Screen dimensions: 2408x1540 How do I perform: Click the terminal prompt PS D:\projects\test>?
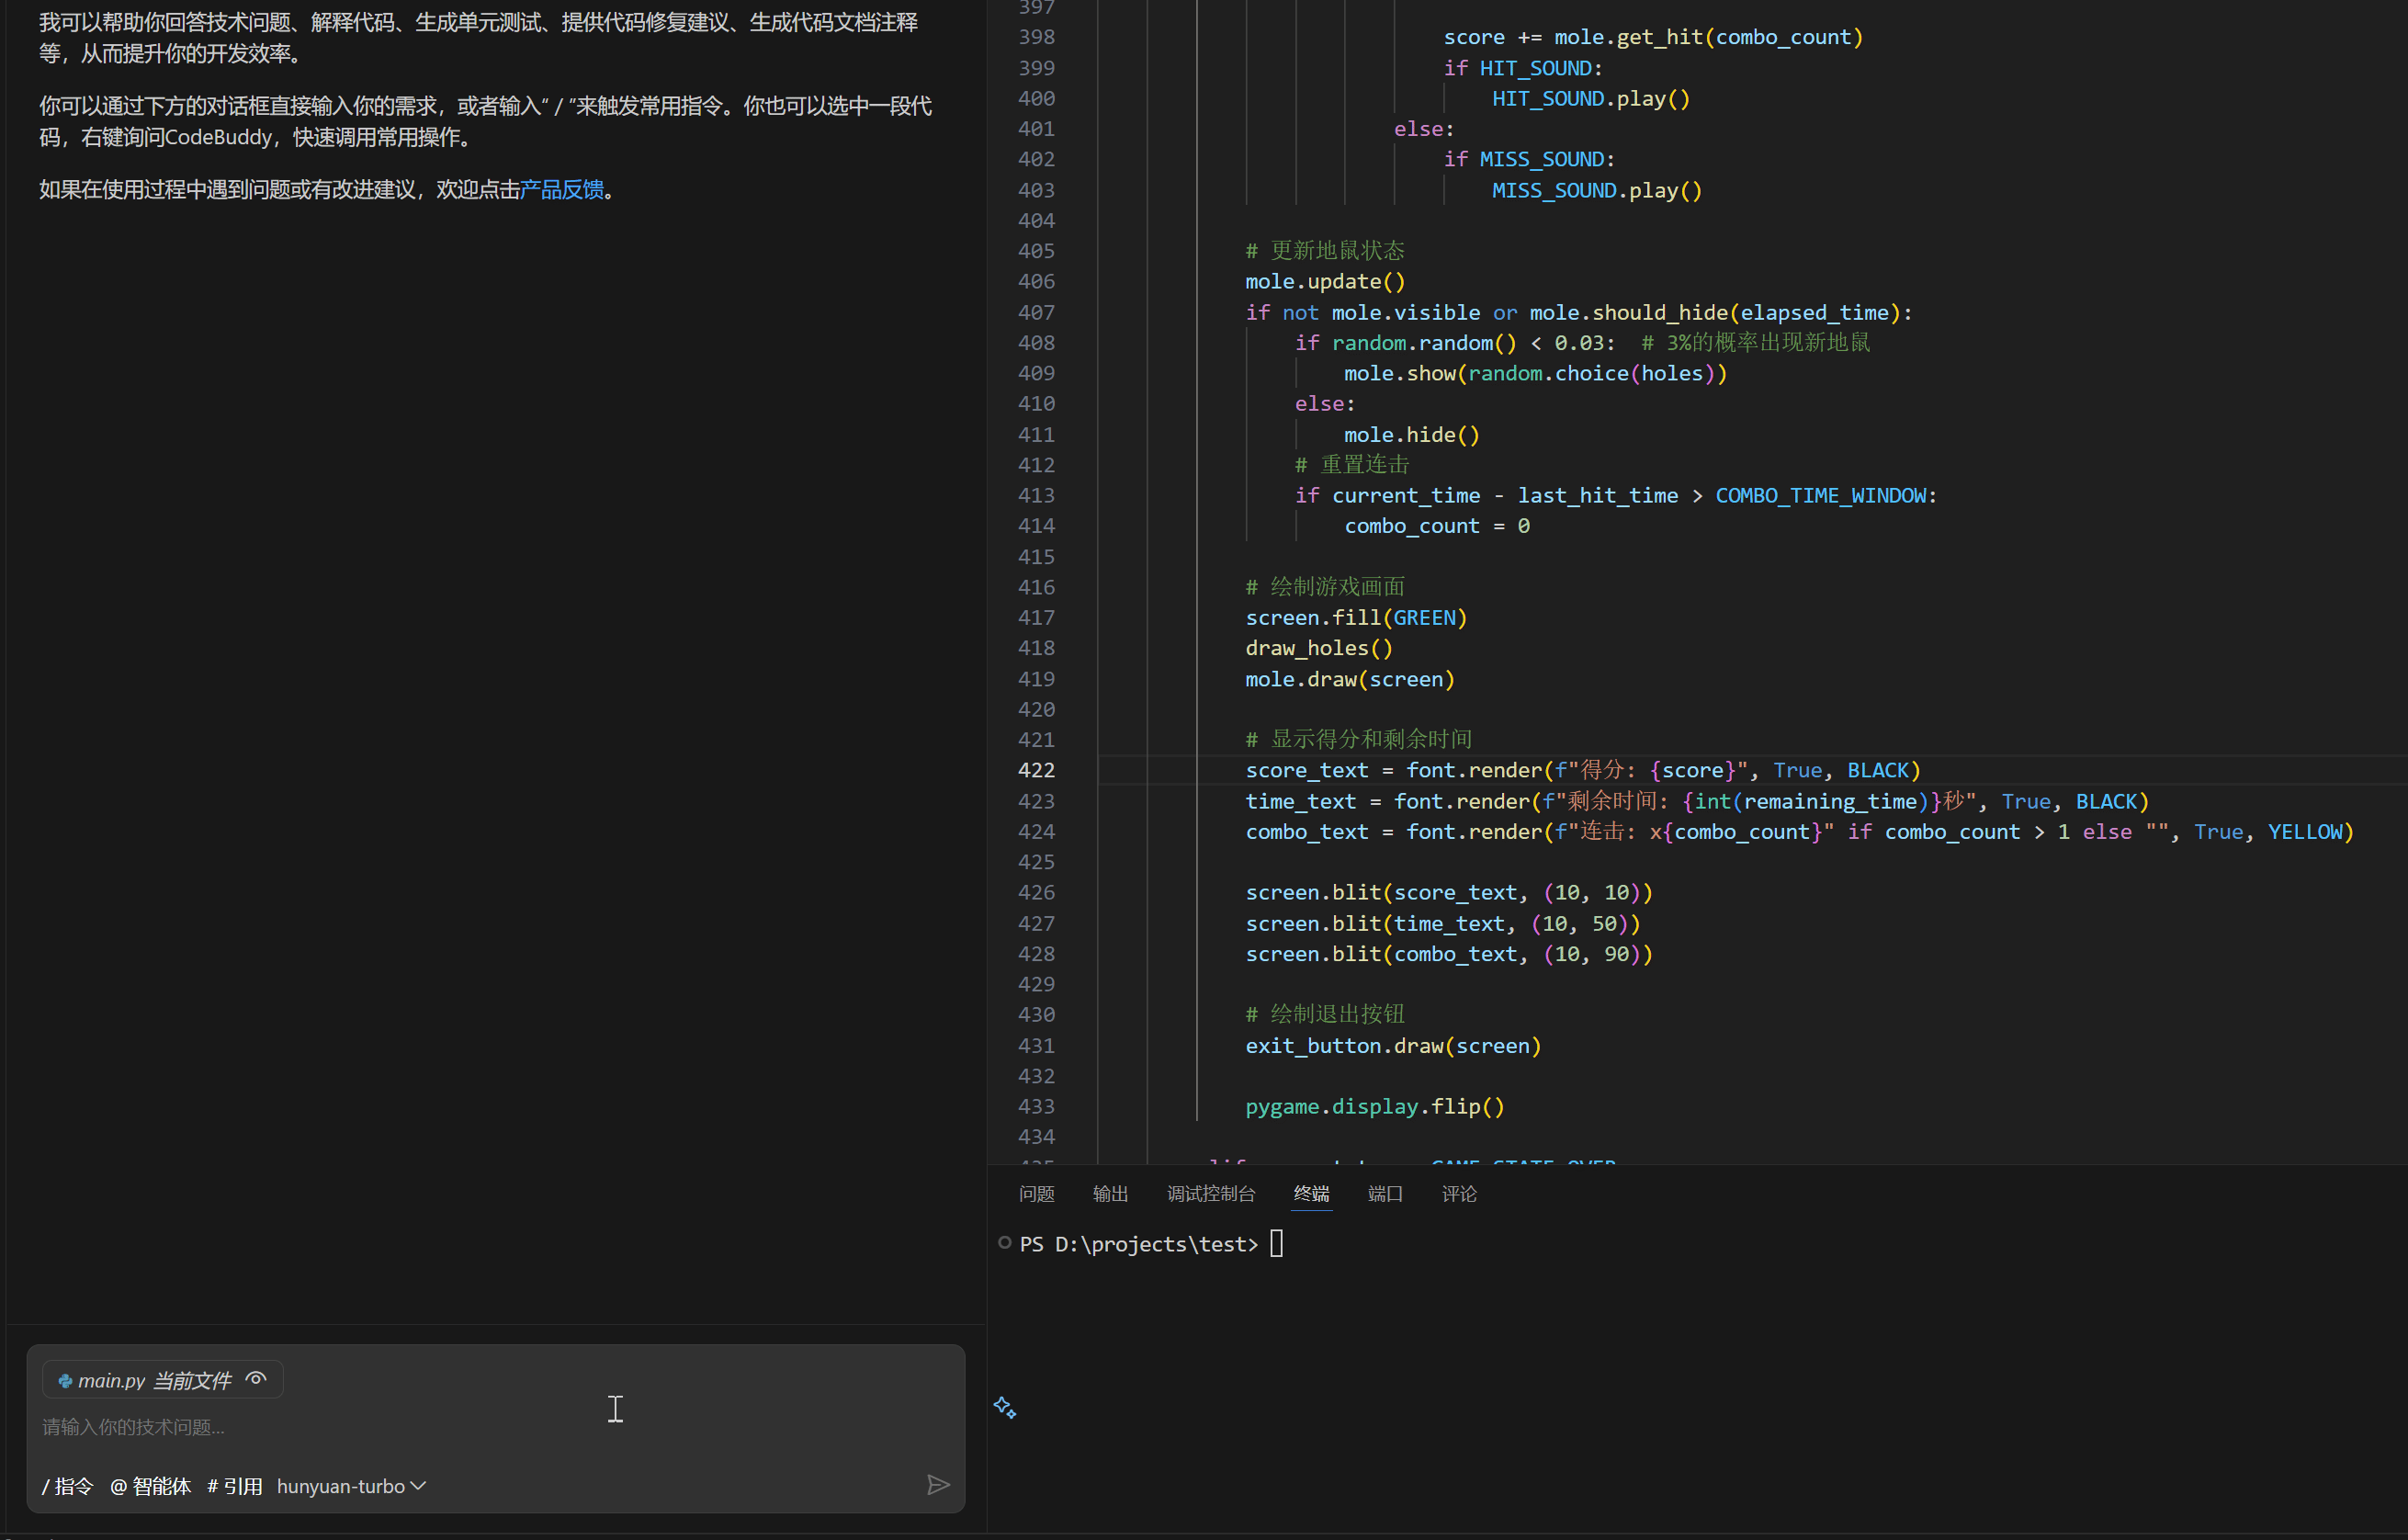point(1138,1244)
